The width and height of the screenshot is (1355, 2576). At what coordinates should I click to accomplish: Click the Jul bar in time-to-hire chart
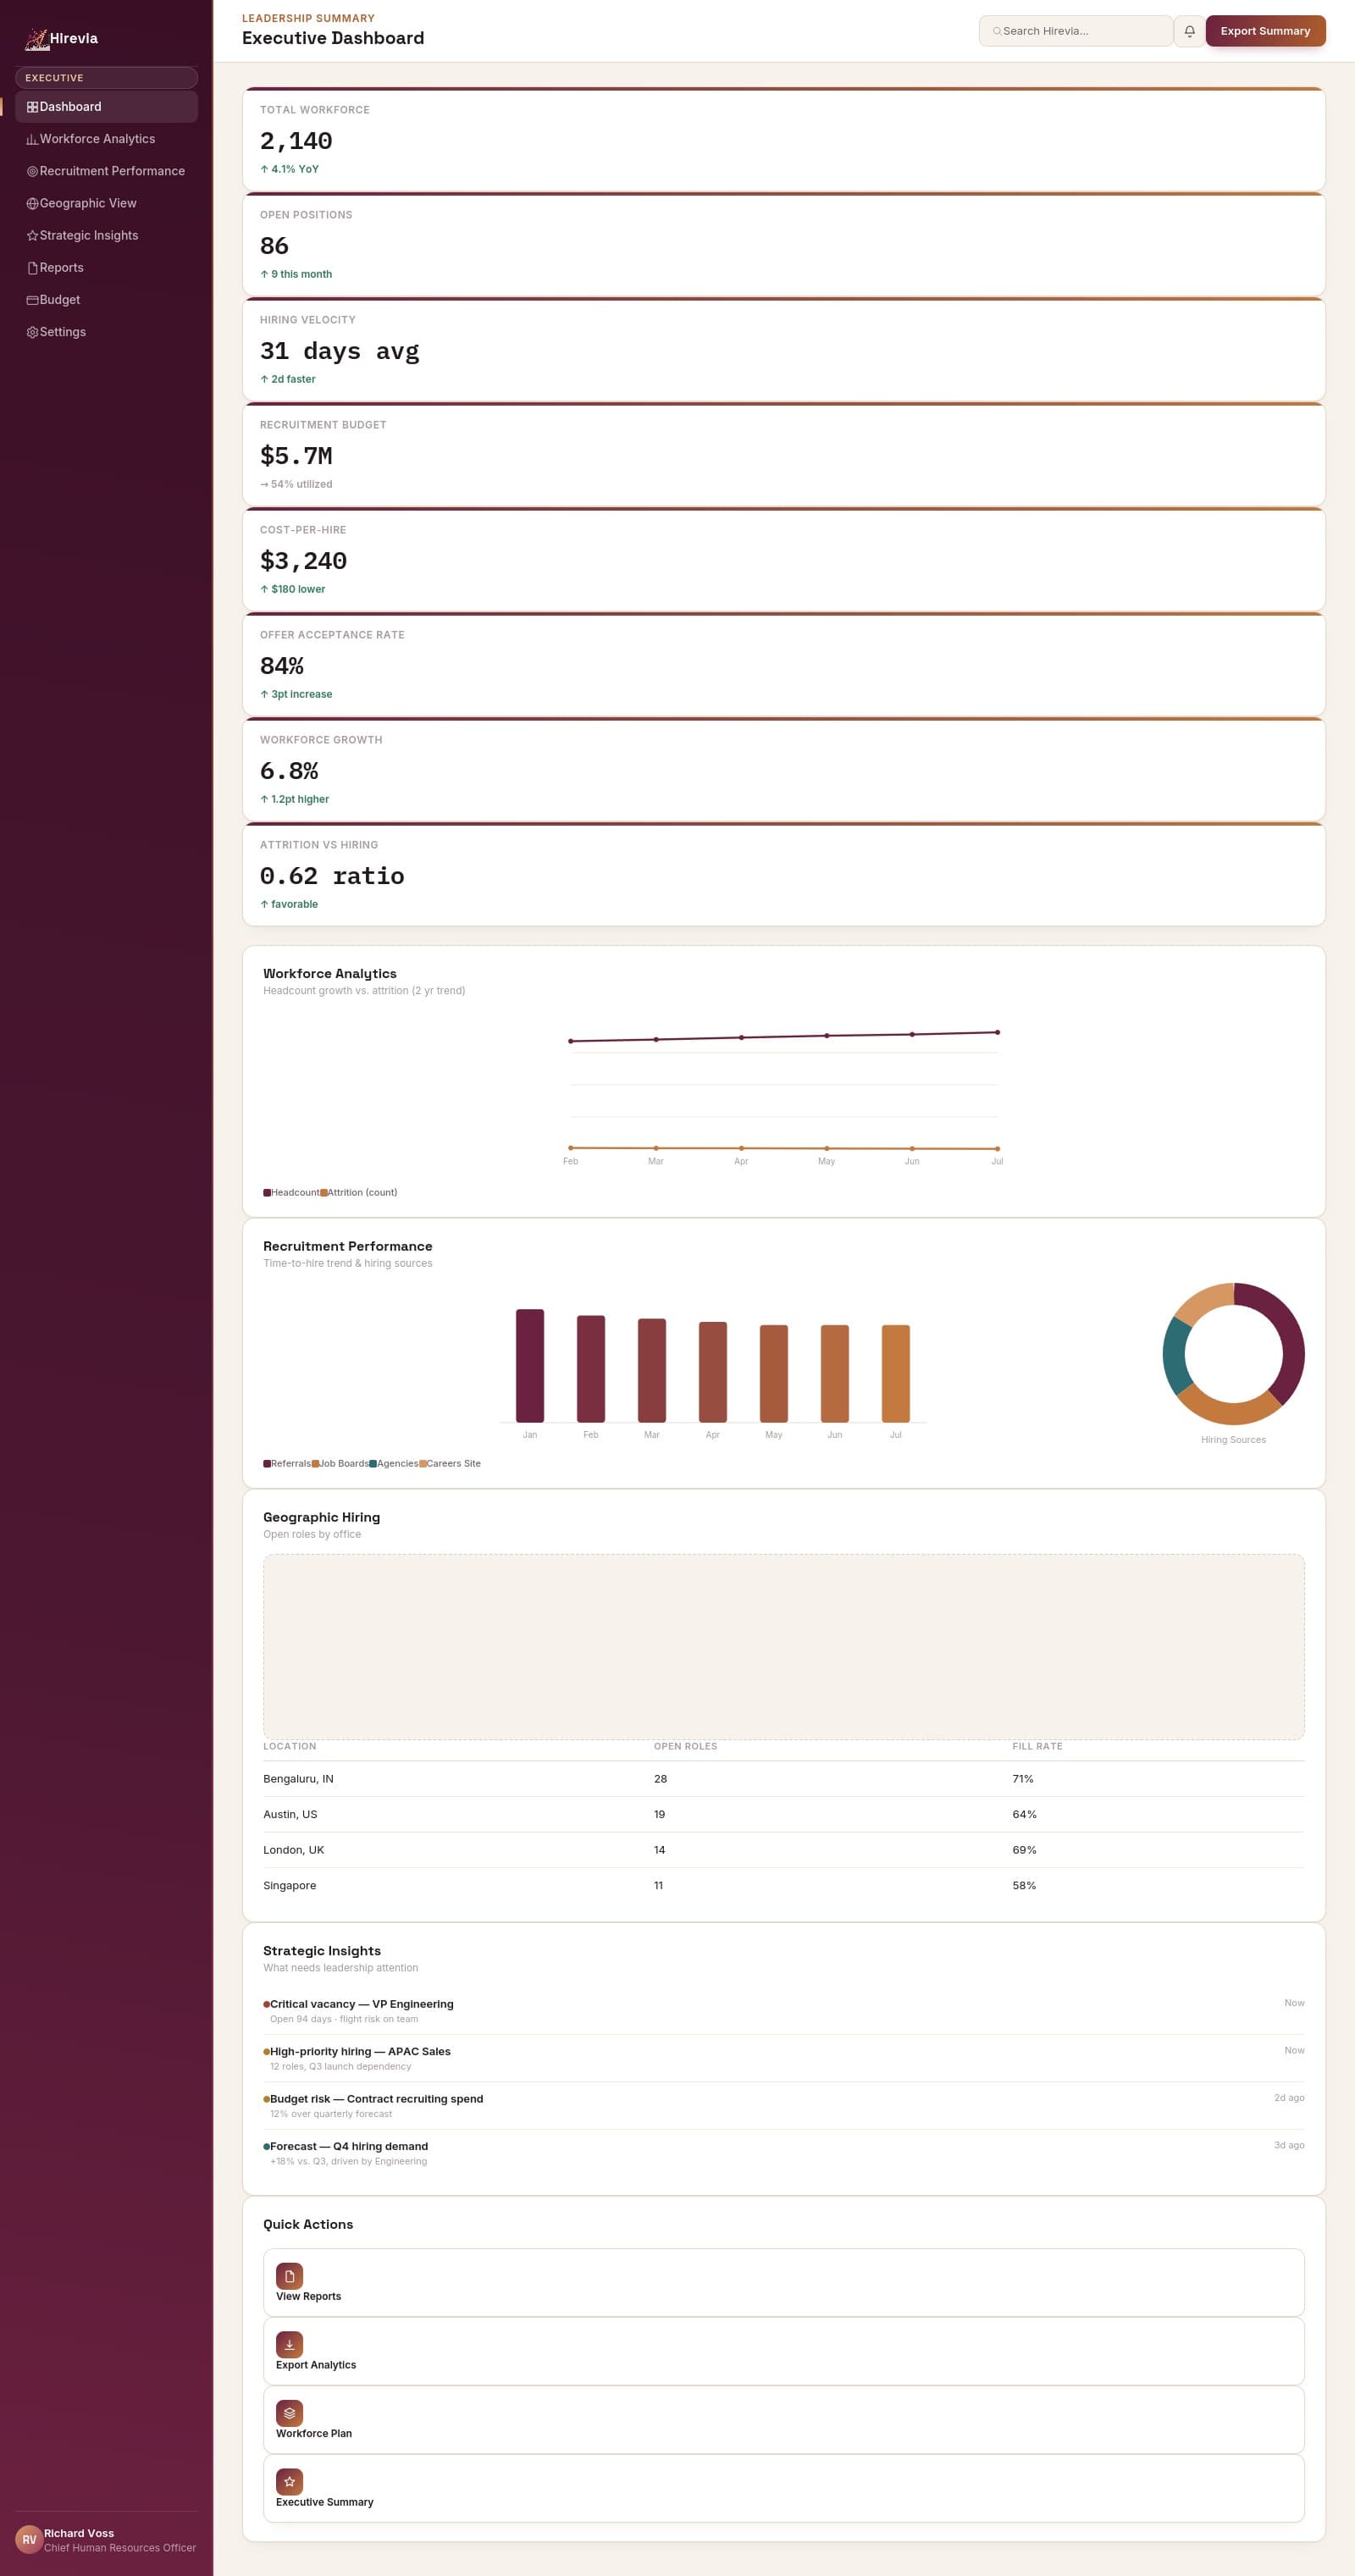click(896, 1373)
